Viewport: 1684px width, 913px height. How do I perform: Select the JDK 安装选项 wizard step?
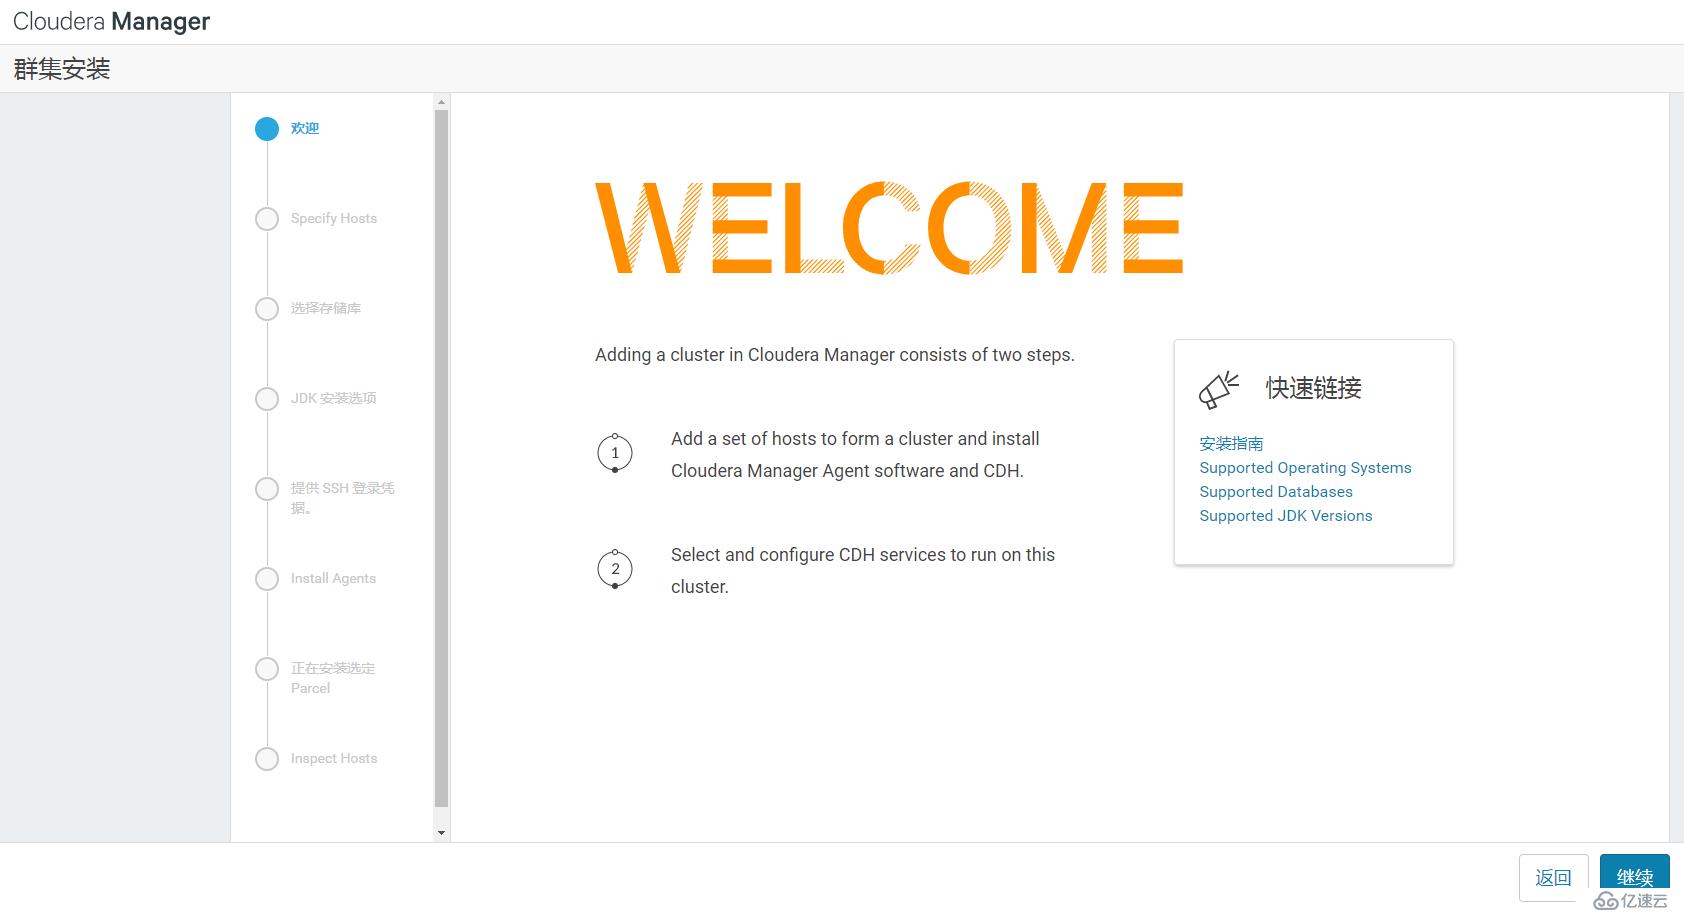click(334, 398)
